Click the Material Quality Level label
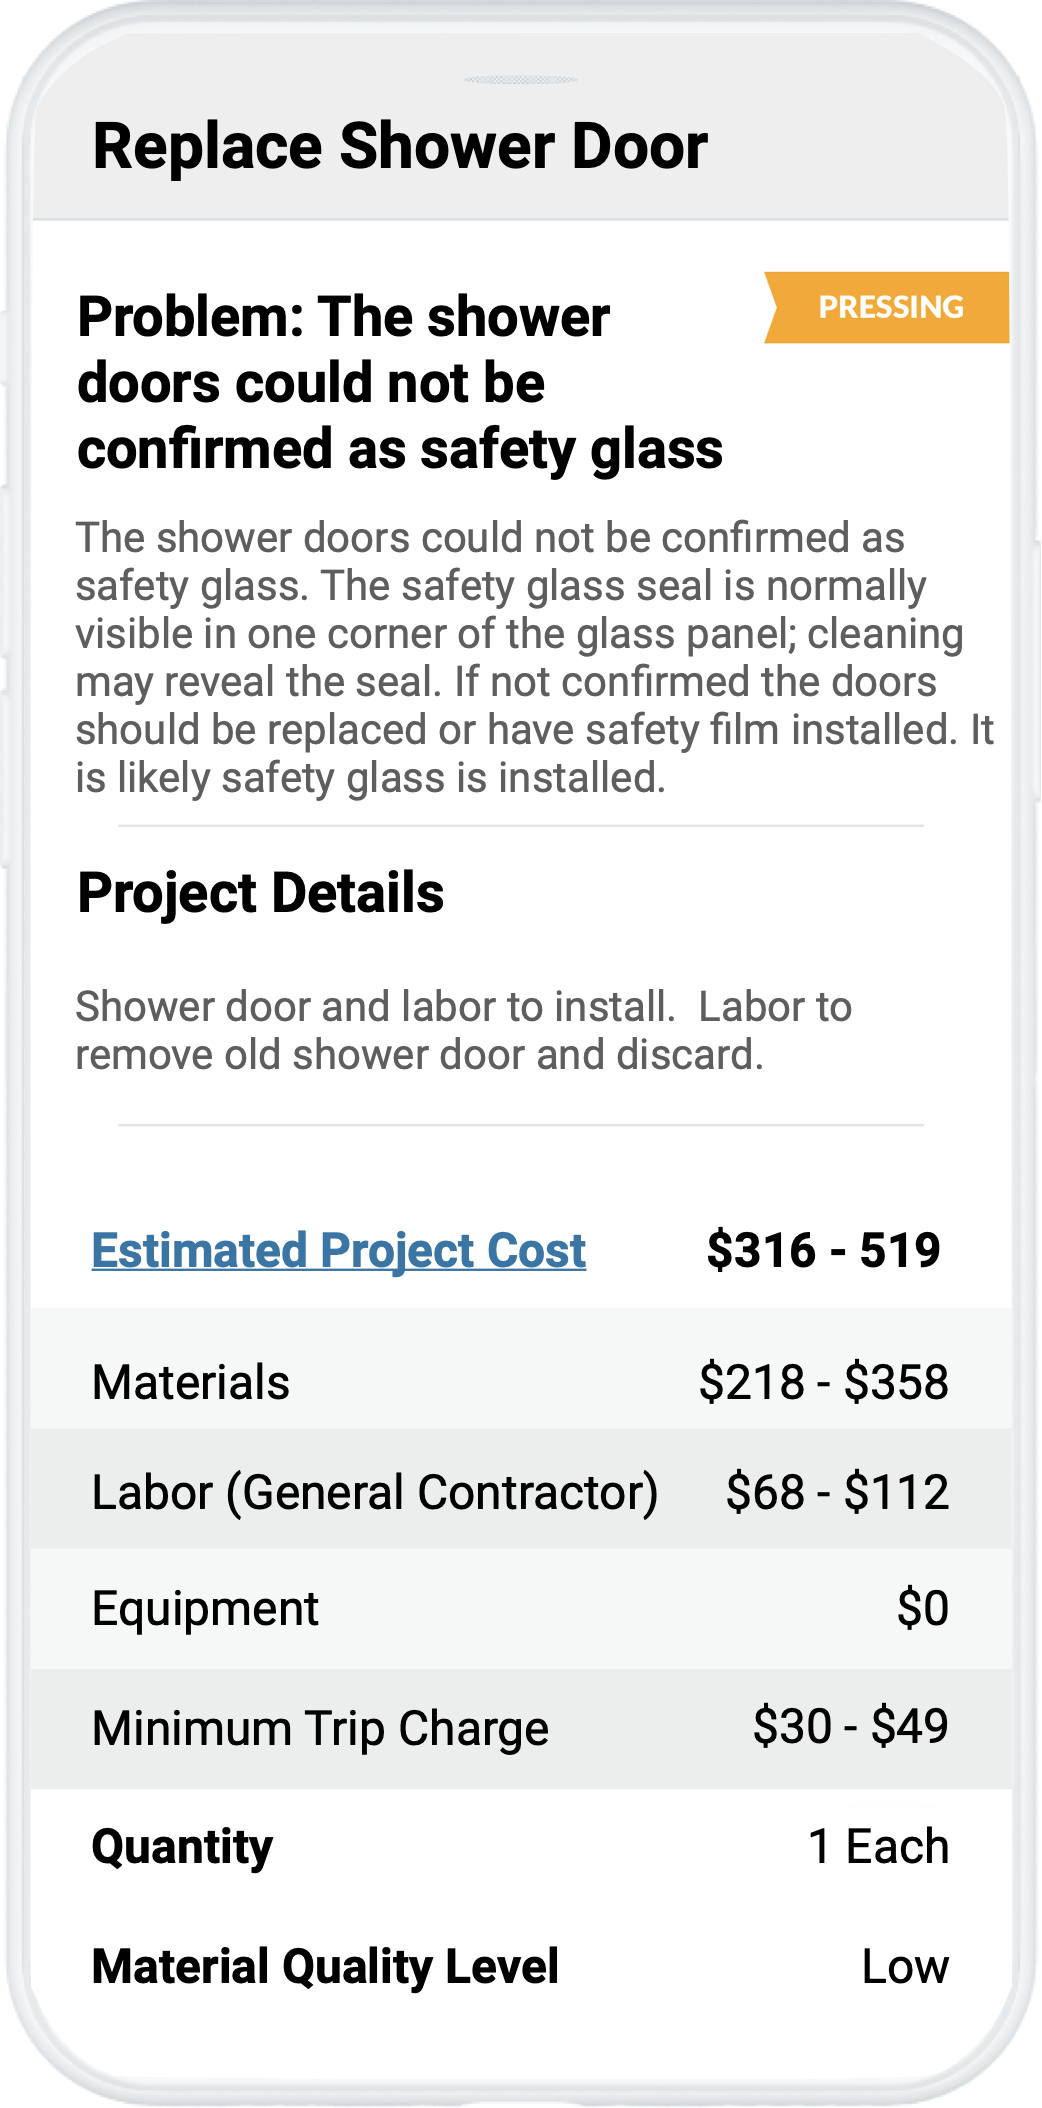This screenshot has width=1042, height=2108. tap(325, 1966)
